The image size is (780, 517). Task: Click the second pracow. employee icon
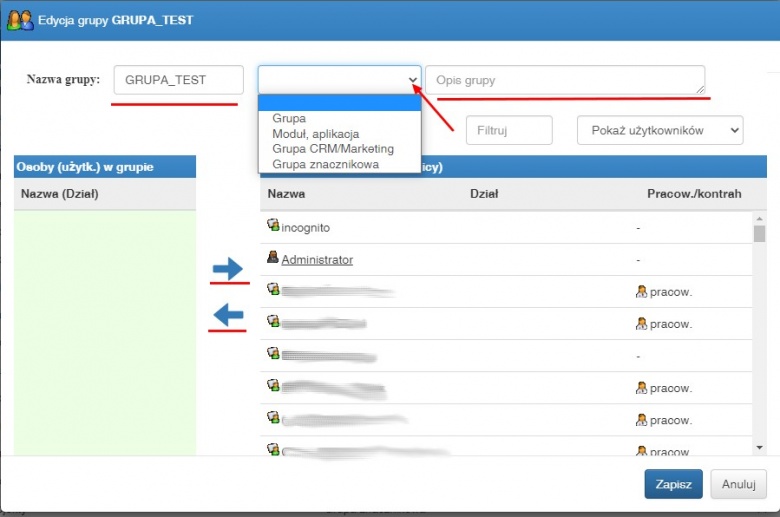[641, 324]
